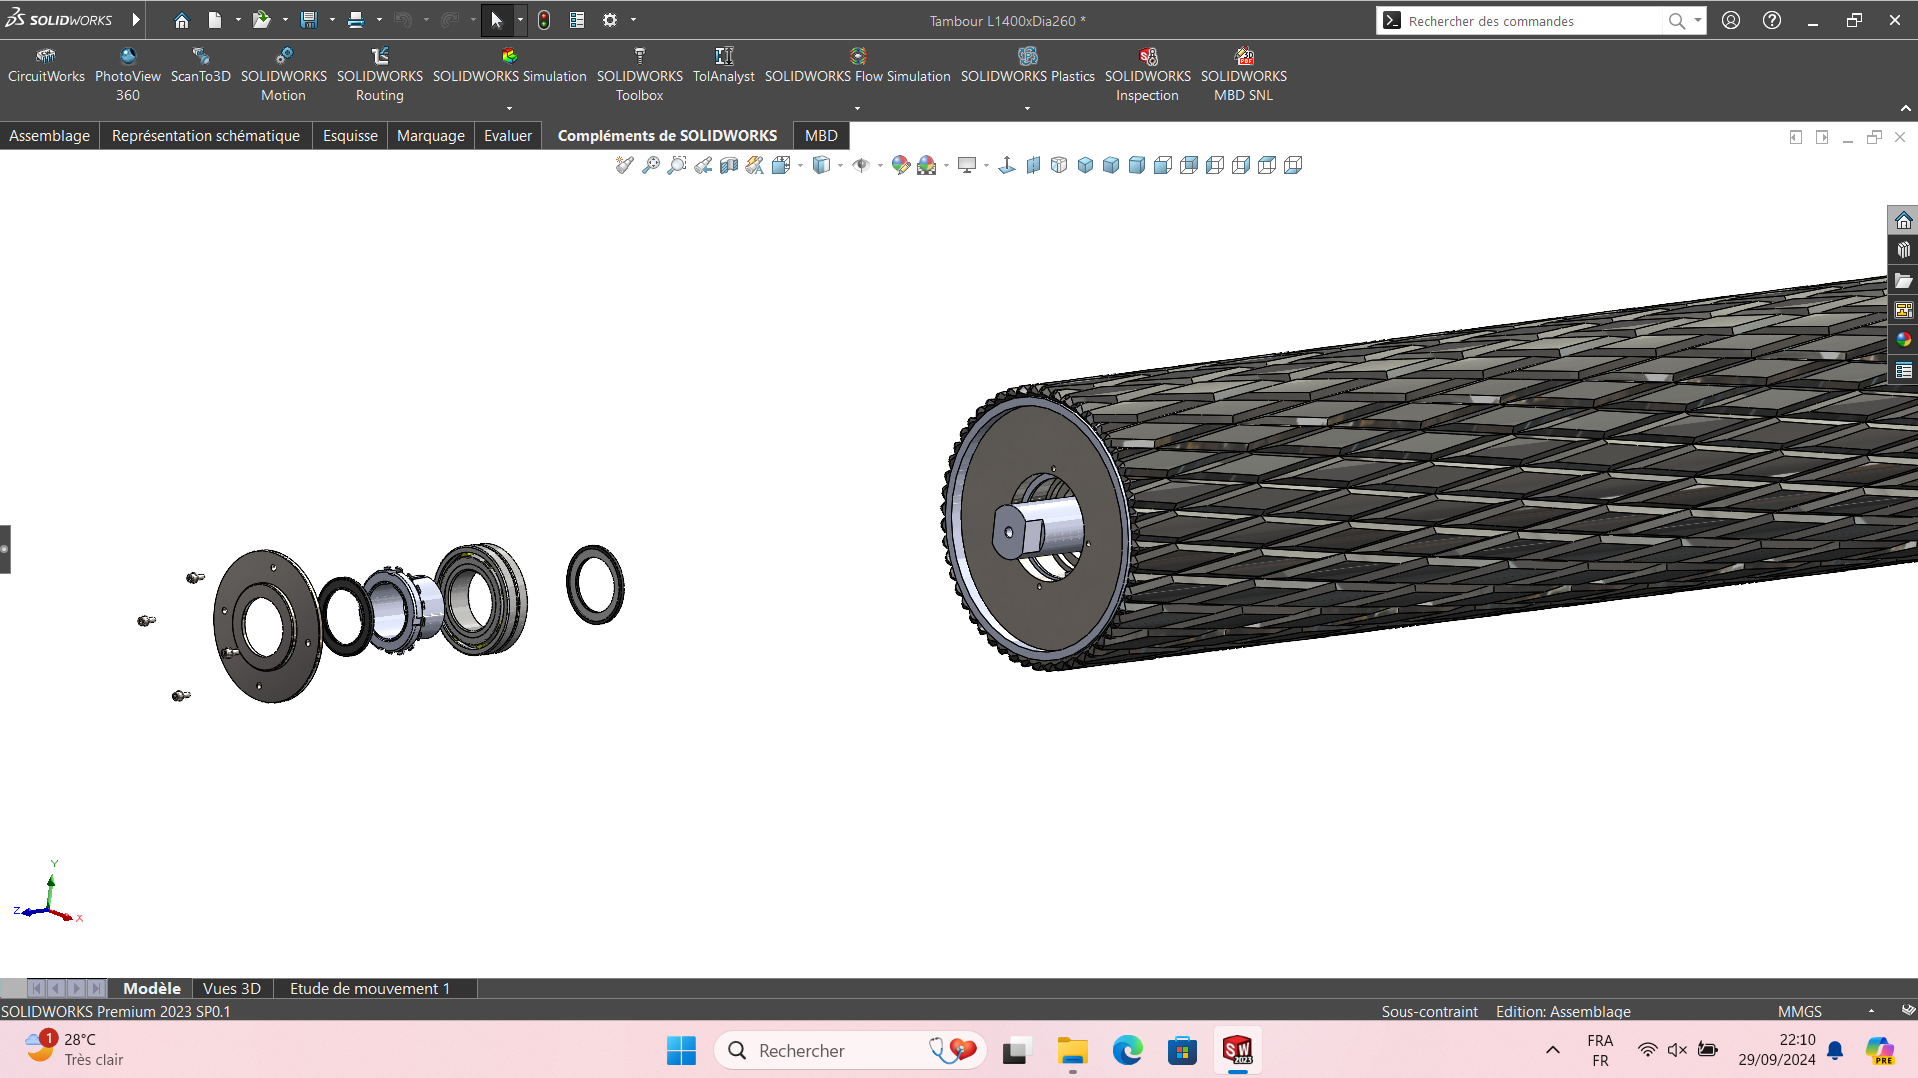Viewport: 1918px width, 1078px height.
Task: Open the Vues 3D bottom tab
Action: pos(232,989)
